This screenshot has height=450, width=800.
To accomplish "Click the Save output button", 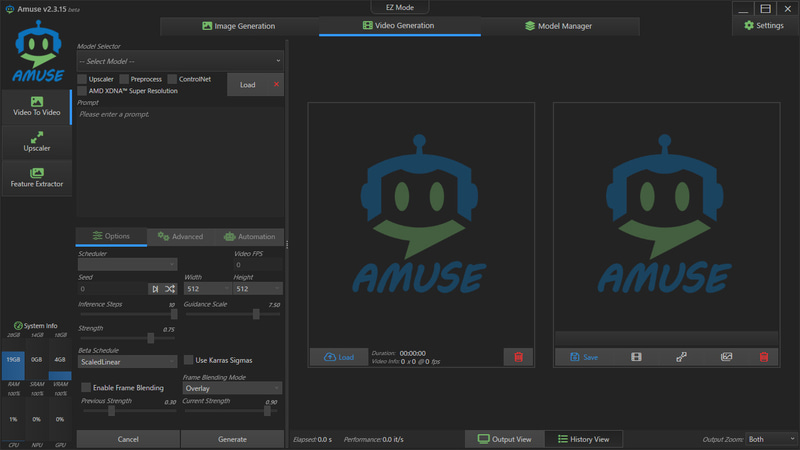I will click(x=584, y=357).
